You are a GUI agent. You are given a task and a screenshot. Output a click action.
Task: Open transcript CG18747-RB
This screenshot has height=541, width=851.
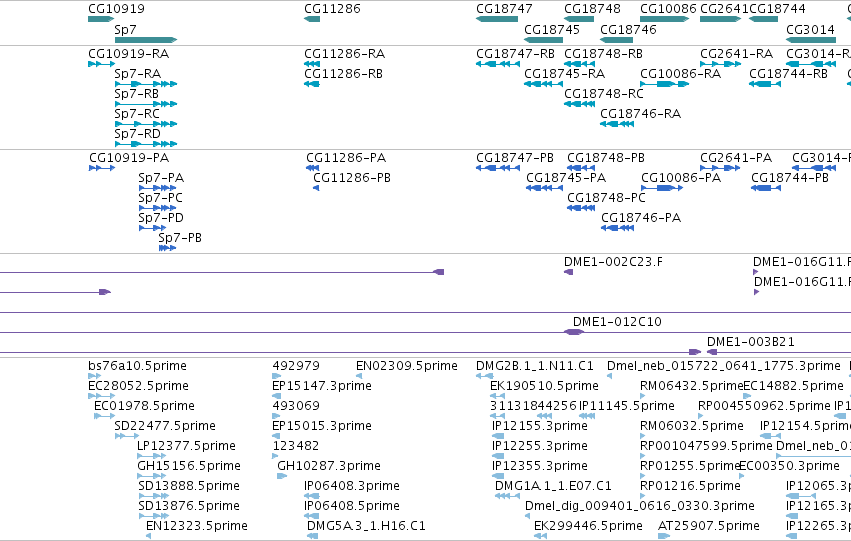click(516, 54)
